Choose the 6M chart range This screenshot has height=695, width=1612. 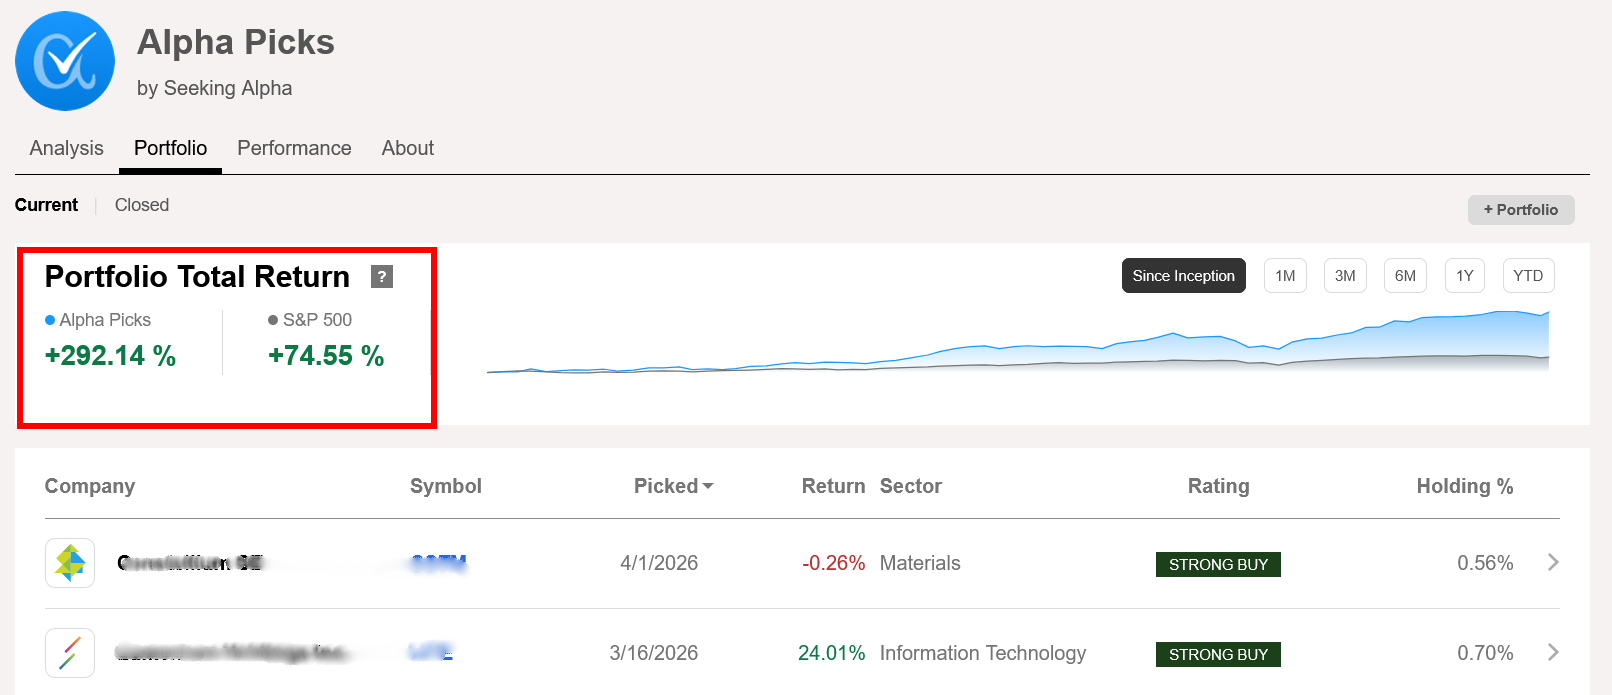1405,276
